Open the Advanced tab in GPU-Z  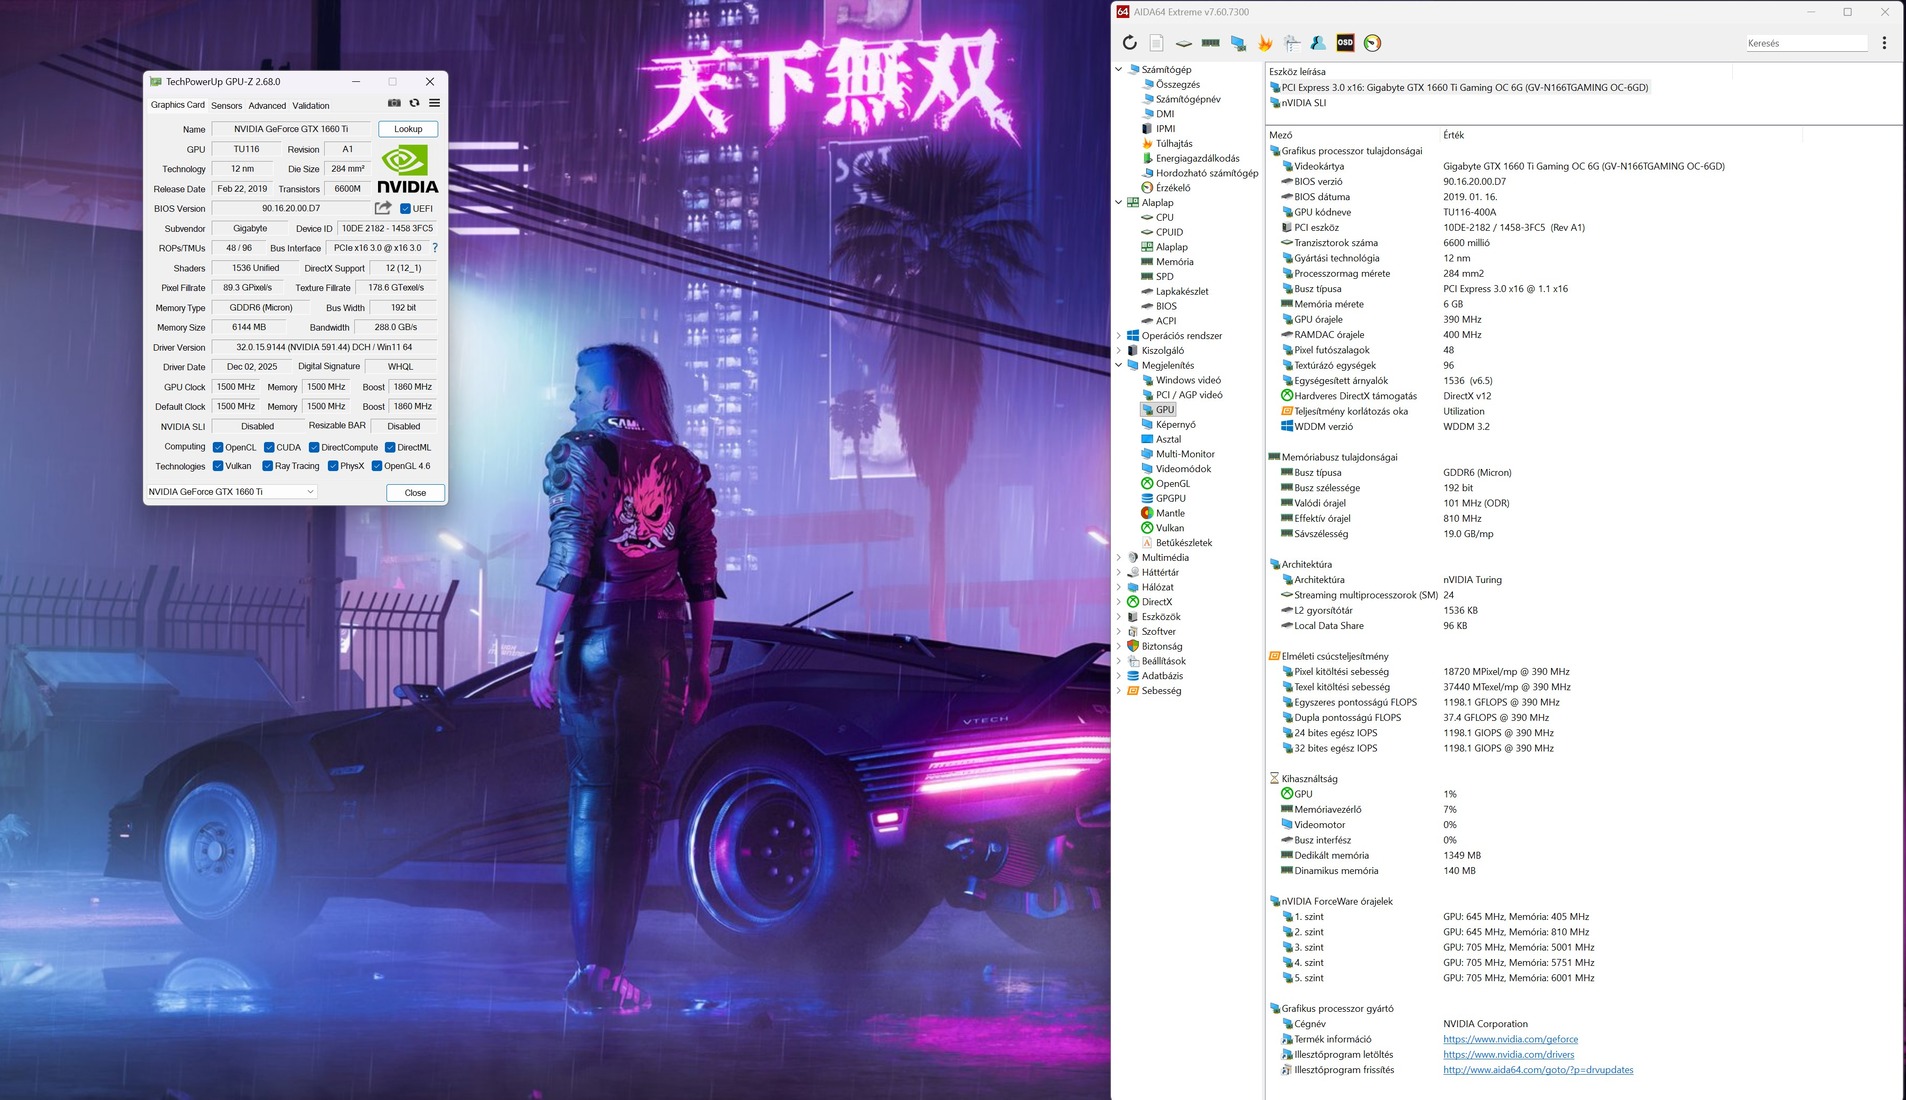pyautogui.click(x=267, y=105)
